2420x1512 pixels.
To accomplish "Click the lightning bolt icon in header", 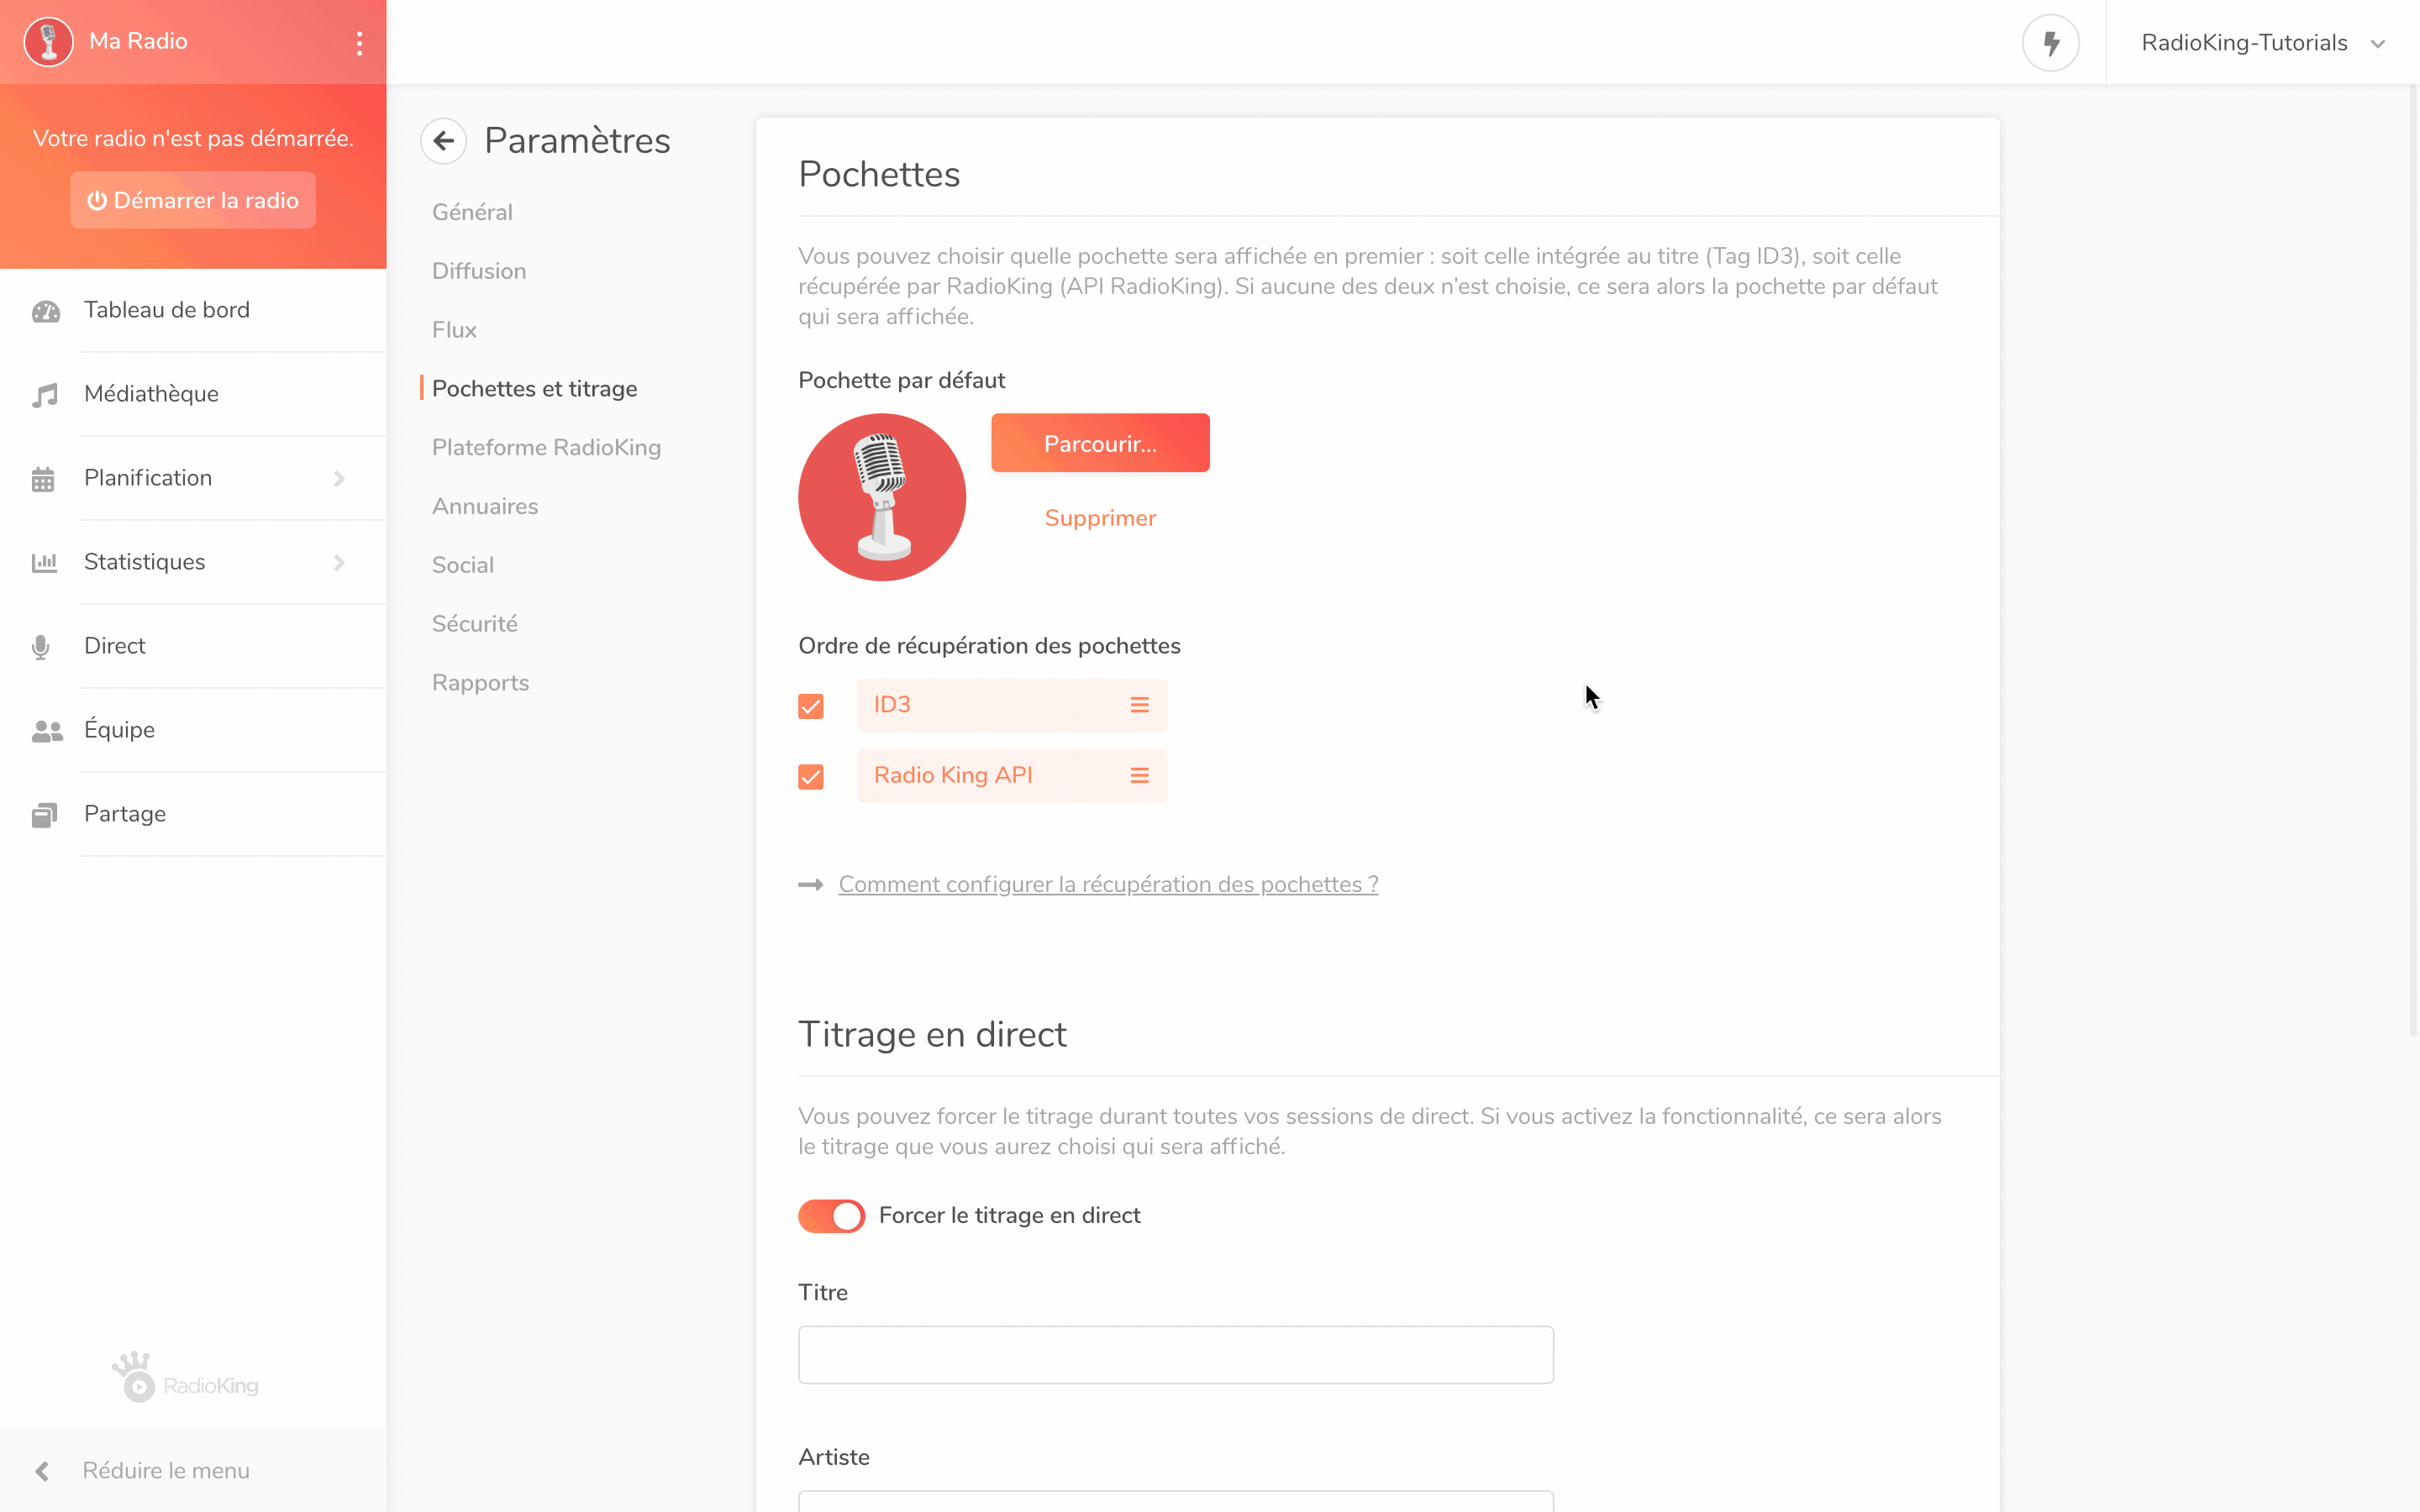I will click(x=2050, y=43).
